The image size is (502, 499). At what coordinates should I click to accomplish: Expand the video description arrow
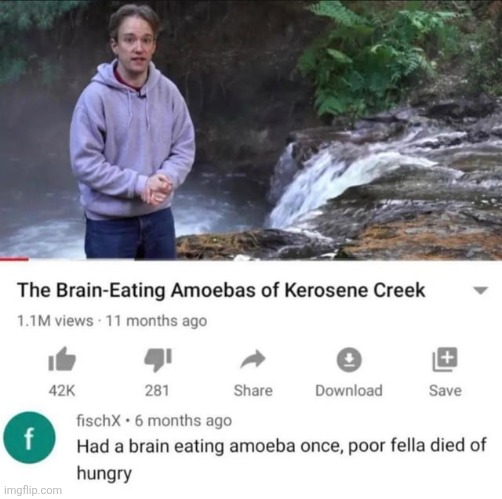(x=480, y=290)
